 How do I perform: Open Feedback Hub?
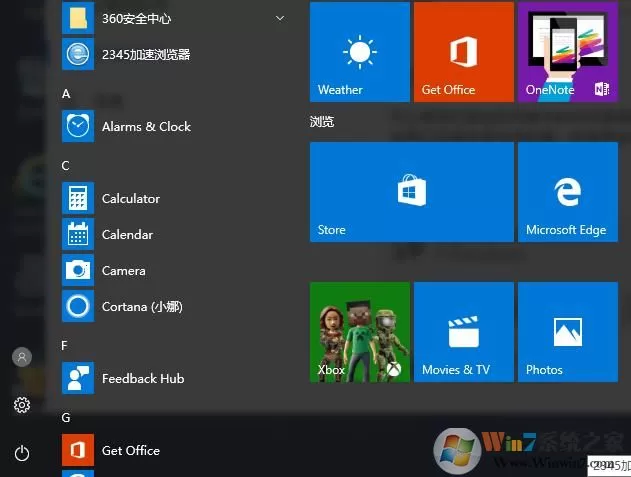click(175, 378)
